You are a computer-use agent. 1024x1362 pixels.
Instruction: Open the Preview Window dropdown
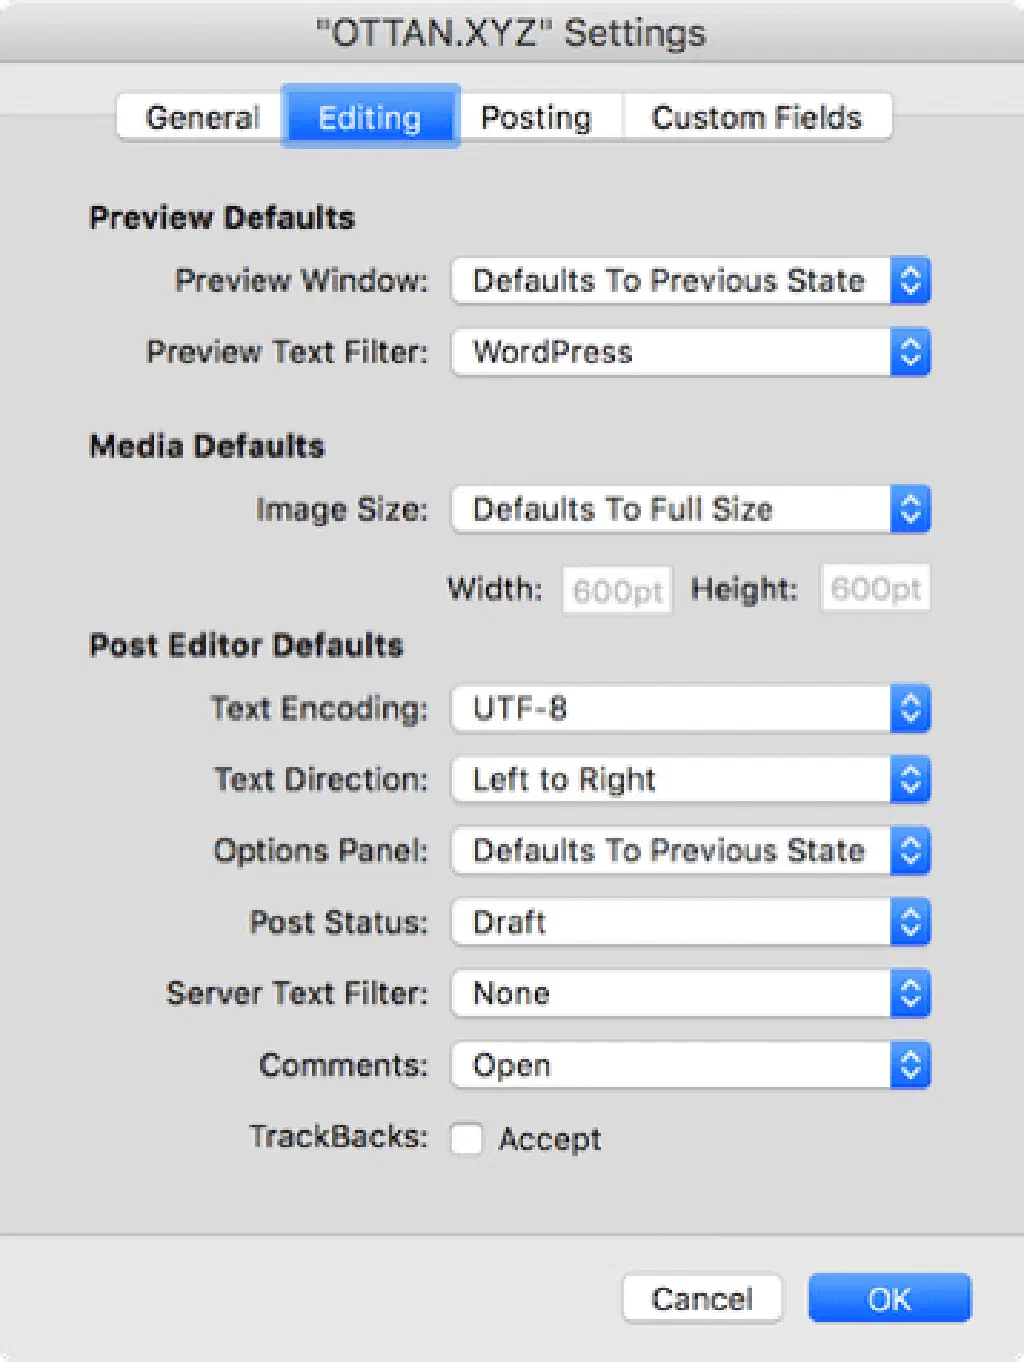(x=690, y=281)
